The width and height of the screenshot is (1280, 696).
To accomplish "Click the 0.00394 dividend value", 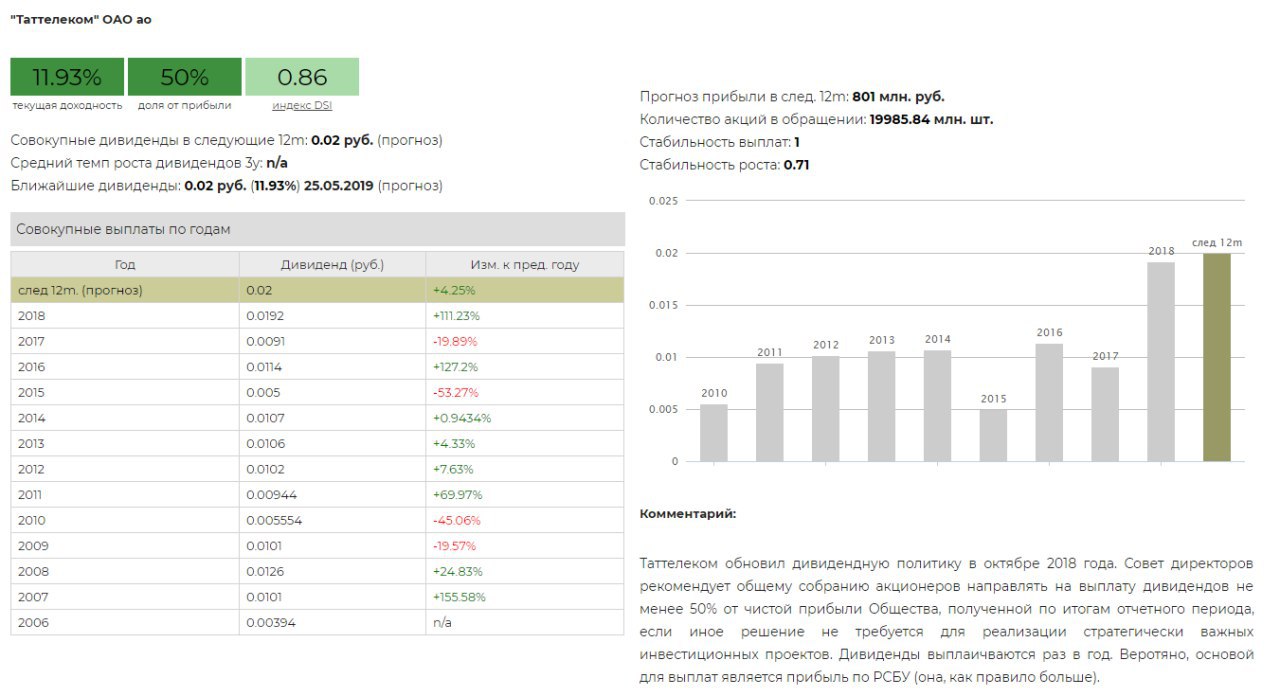I will (x=271, y=622).
